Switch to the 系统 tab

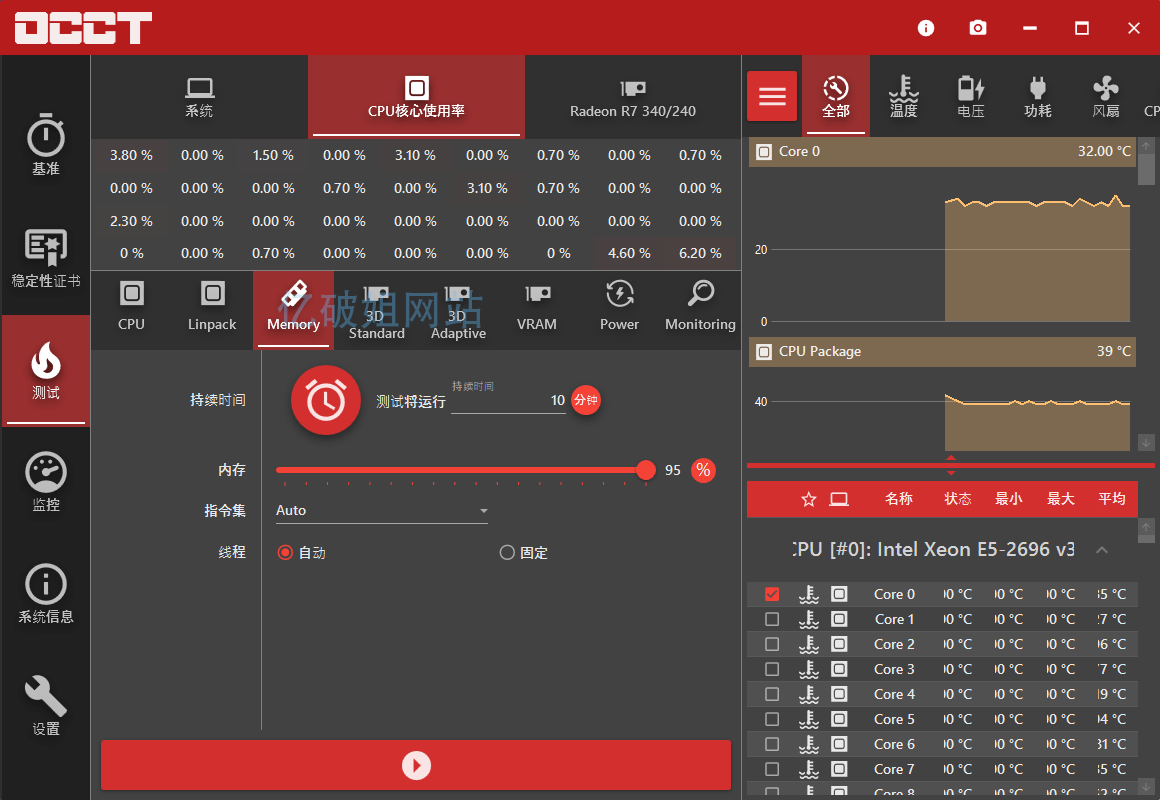click(x=199, y=97)
